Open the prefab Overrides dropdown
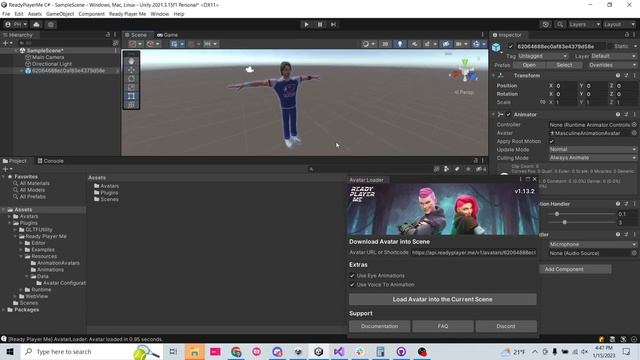 tap(611, 65)
